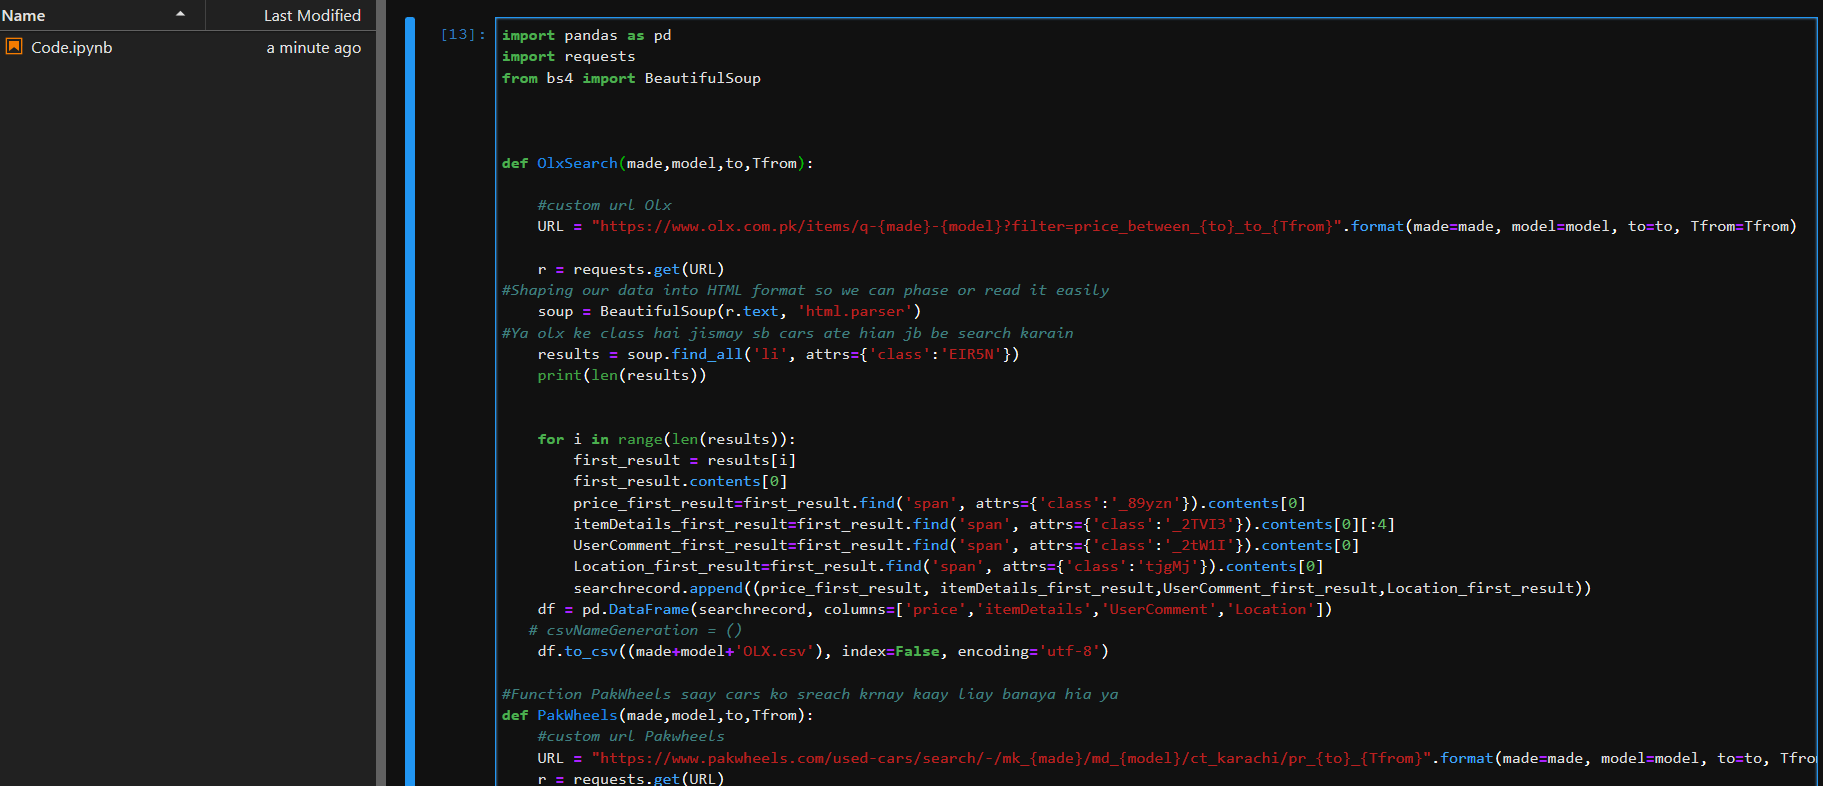
Task: Click the 'searchrecord.append' line
Action: pyautogui.click(x=1082, y=588)
